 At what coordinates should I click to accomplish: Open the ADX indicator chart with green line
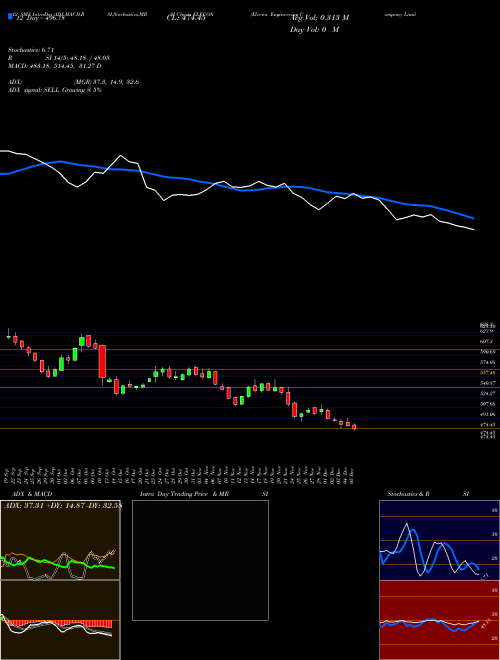(60, 540)
